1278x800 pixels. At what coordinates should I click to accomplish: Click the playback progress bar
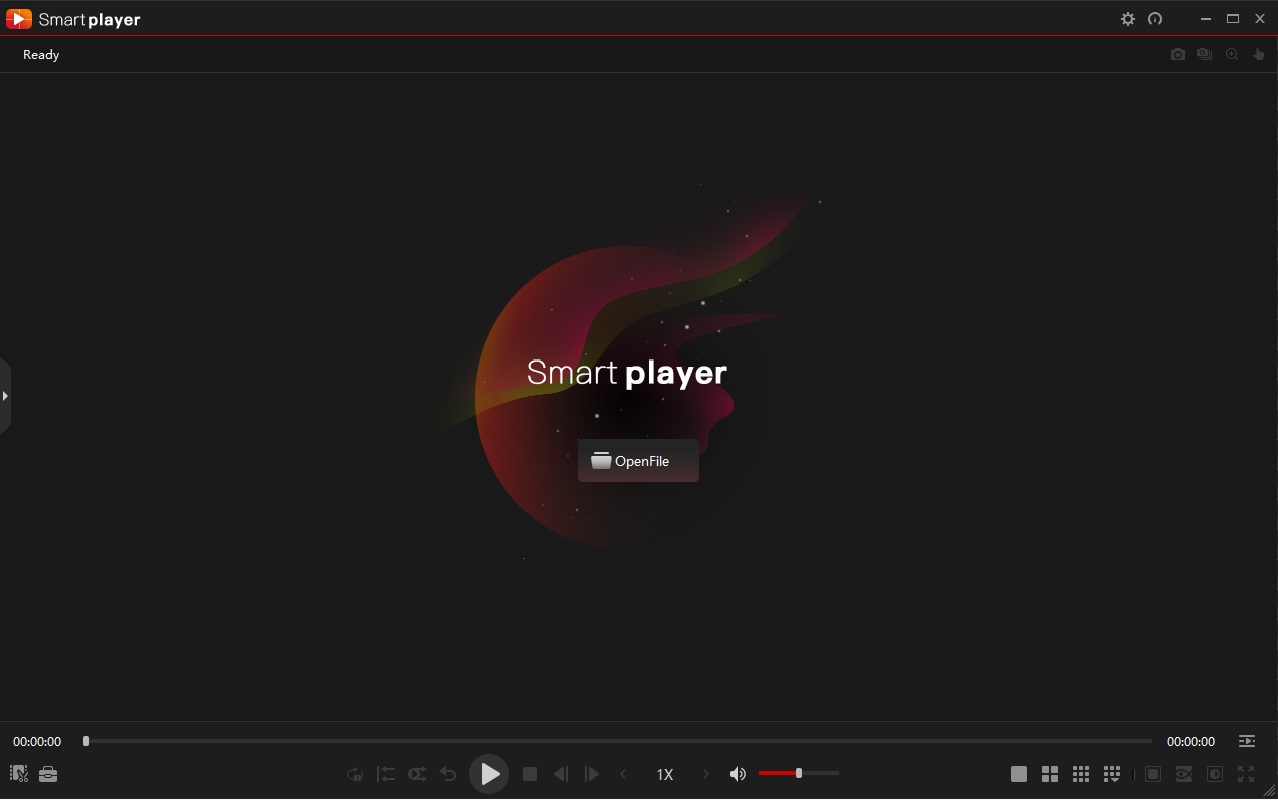(x=618, y=741)
